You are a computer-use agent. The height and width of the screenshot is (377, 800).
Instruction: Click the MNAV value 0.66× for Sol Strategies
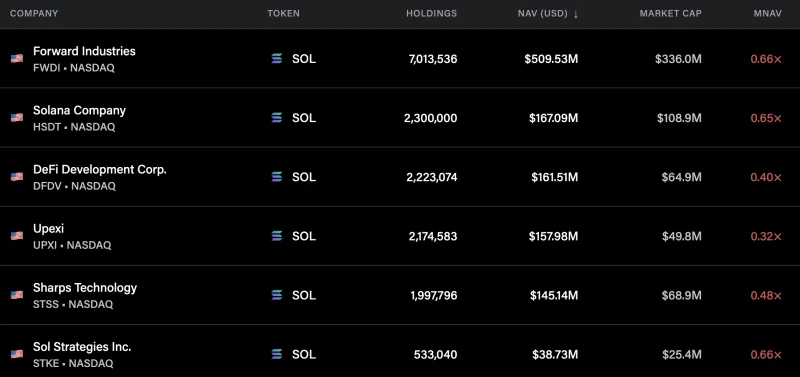tap(766, 355)
